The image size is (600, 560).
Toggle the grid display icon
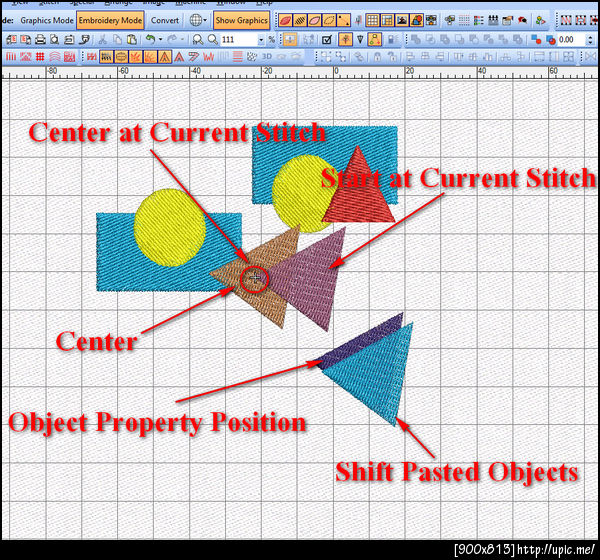coord(372,20)
